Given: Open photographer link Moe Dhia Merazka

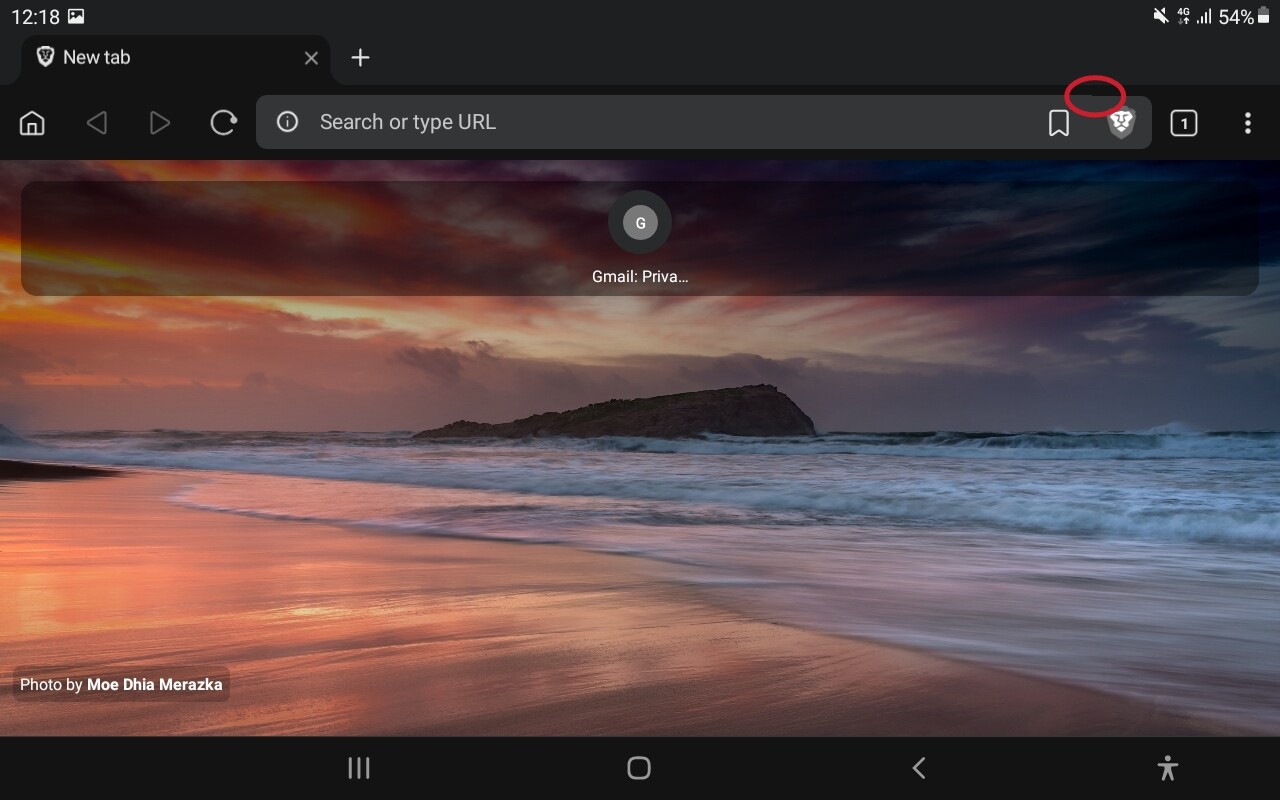Looking at the screenshot, I should click(155, 685).
